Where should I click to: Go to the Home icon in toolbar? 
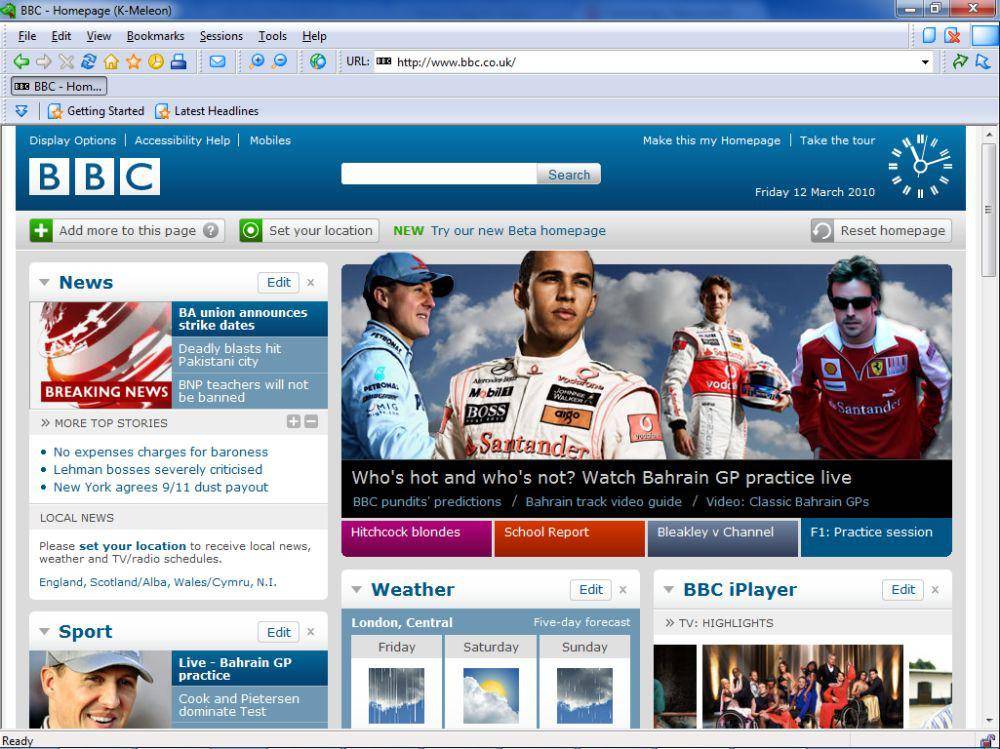coord(111,62)
